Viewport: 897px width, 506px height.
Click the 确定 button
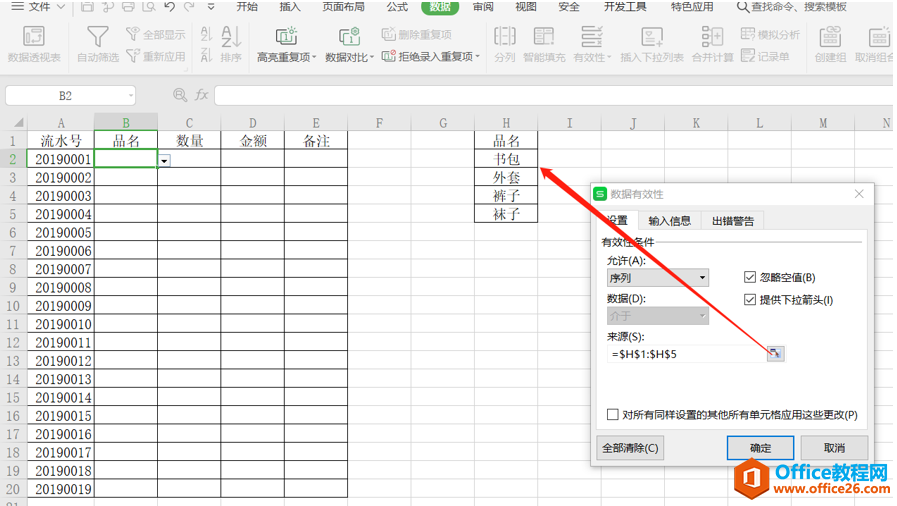[x=760, y=448]
